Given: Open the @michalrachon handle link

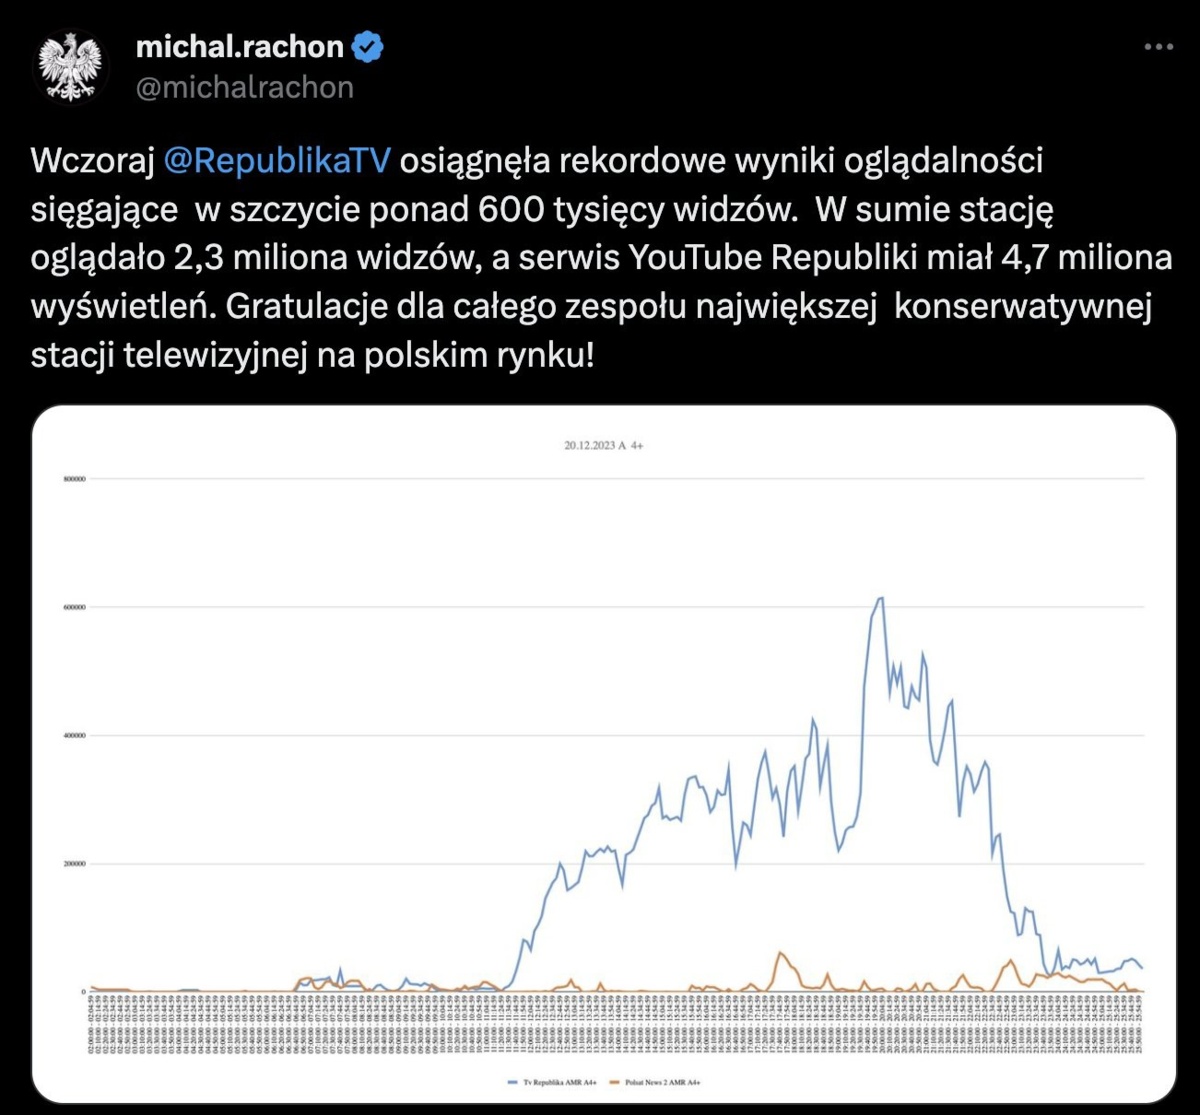Looking at the screenshot, I should click(x=244, y=88).
